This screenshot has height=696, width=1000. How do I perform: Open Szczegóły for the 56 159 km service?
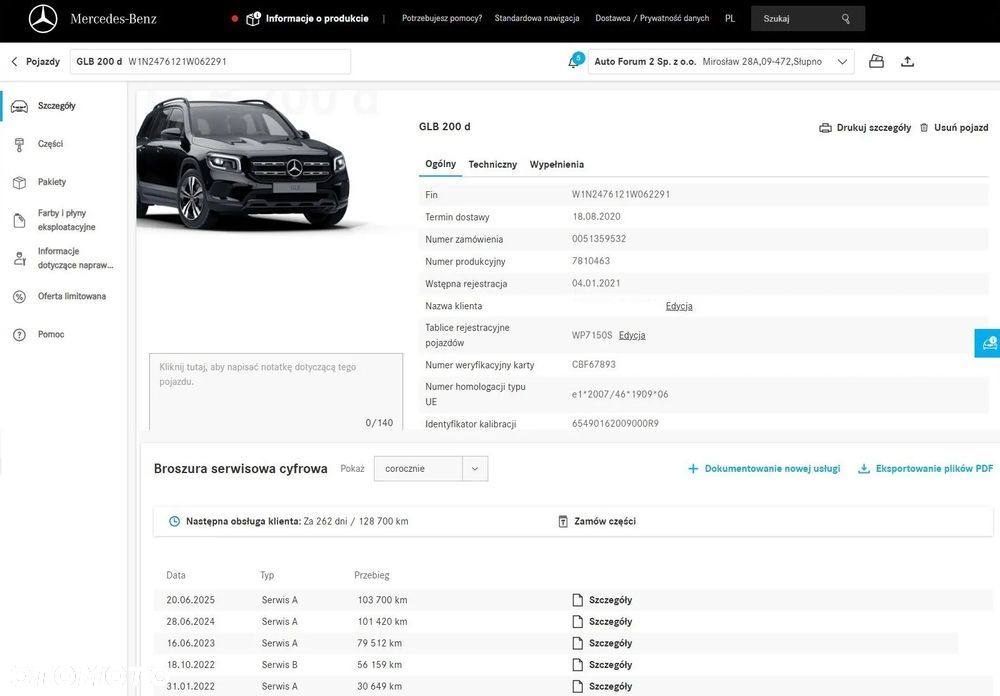610,665
